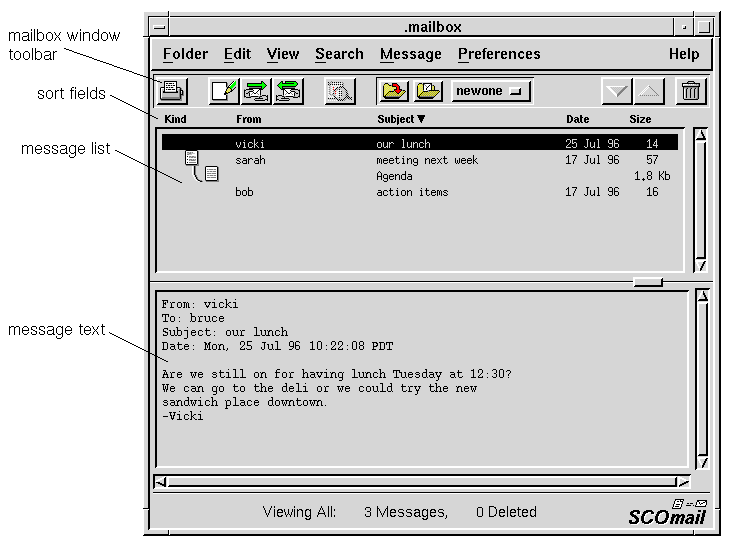Go to next message with down arrow

617,92
